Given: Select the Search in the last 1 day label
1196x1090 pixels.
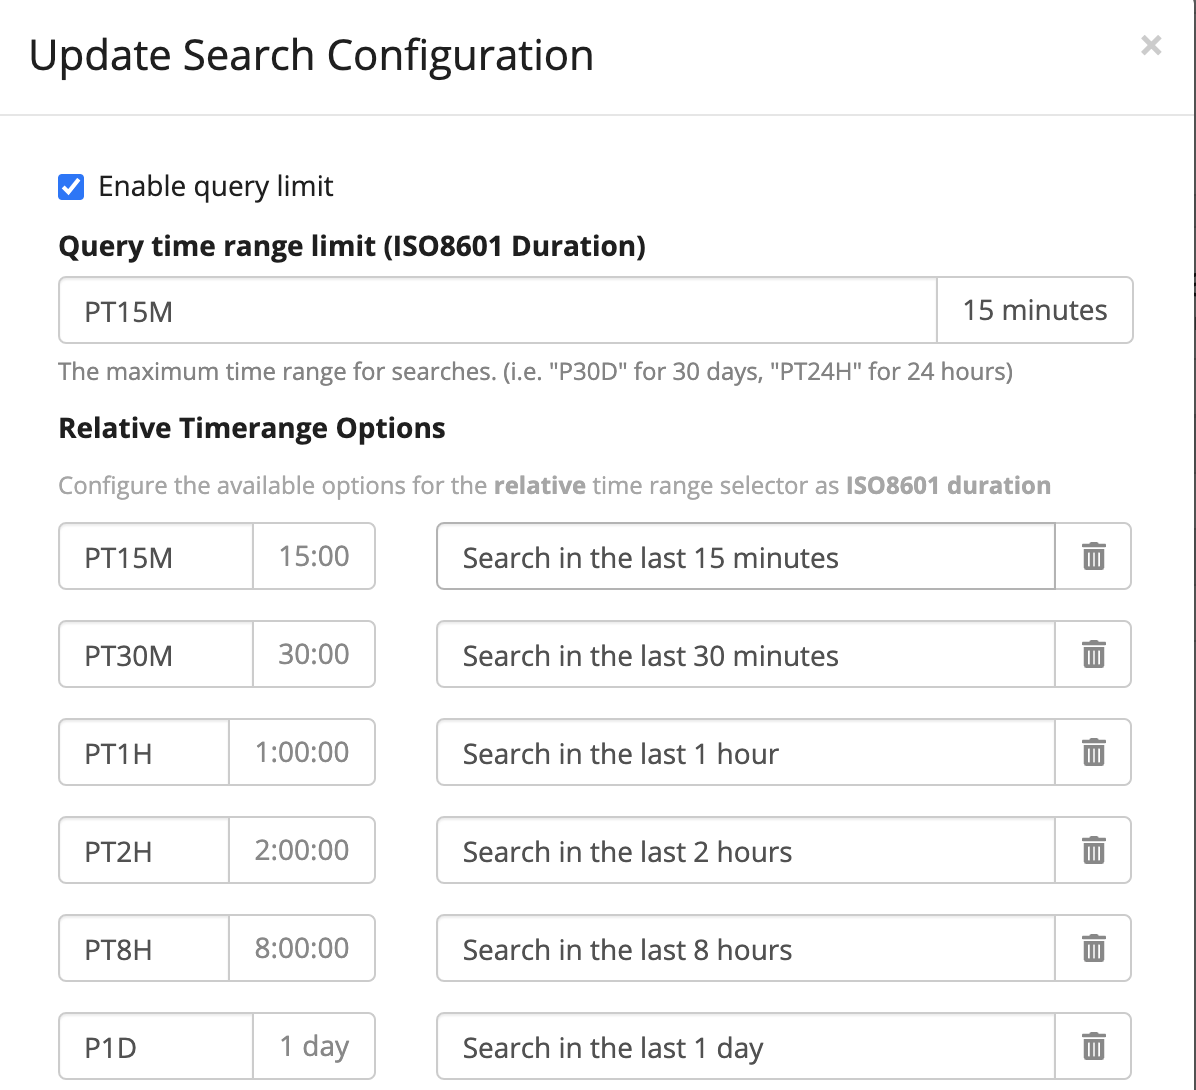Looking at the screenshot, I should (745, 1046).
